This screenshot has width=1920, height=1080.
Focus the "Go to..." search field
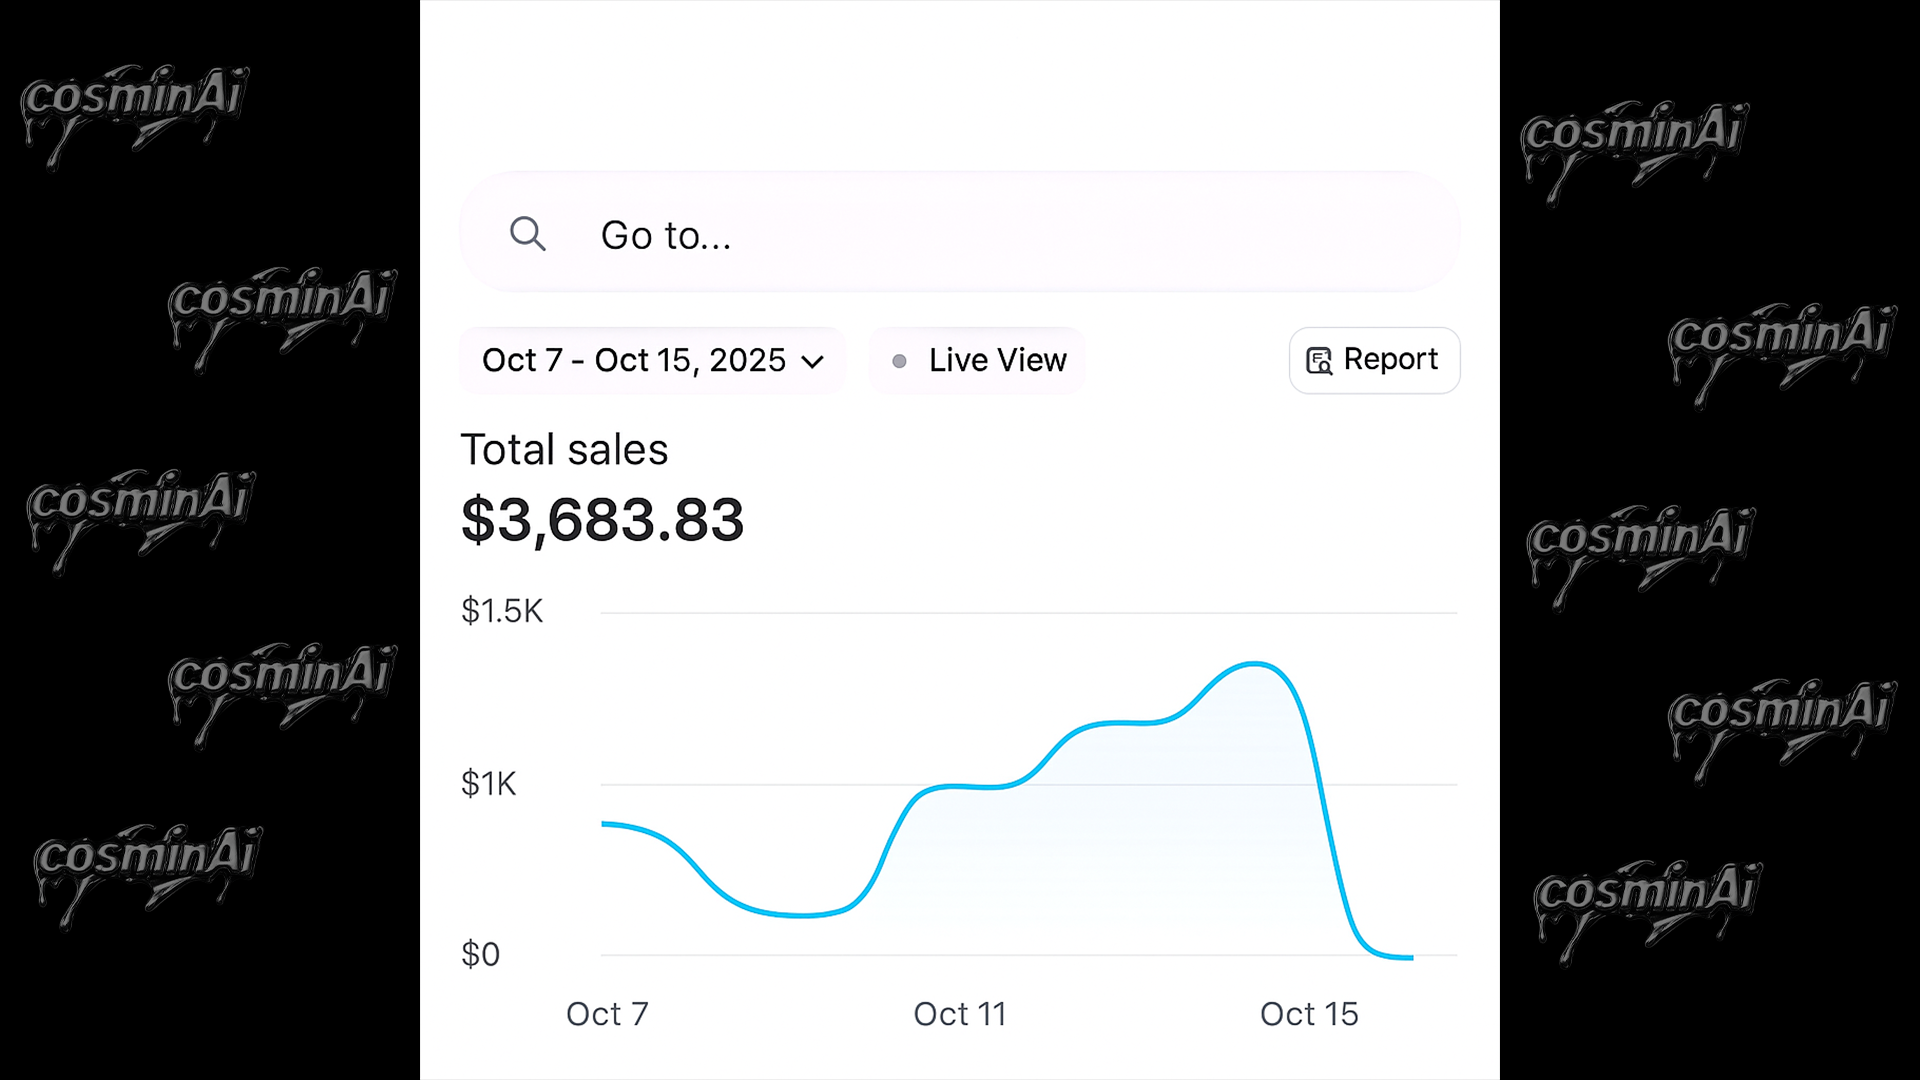coord(960,235)
